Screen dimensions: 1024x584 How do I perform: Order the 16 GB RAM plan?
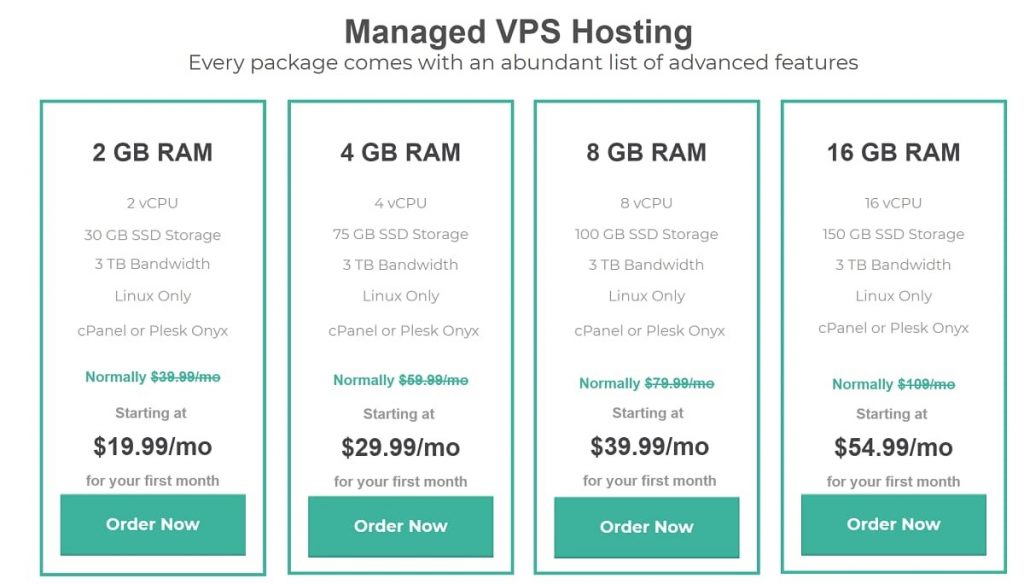893,525
